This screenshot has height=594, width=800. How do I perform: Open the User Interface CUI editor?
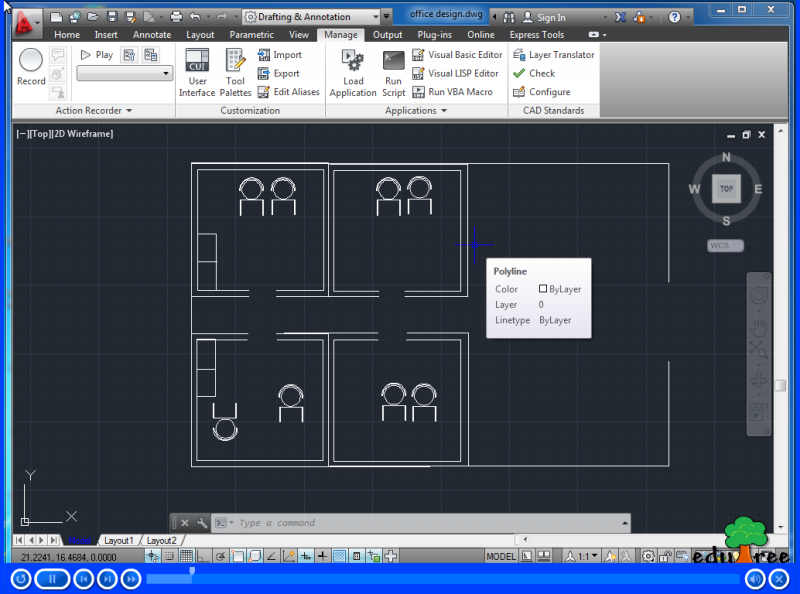(x=197, y=72)
